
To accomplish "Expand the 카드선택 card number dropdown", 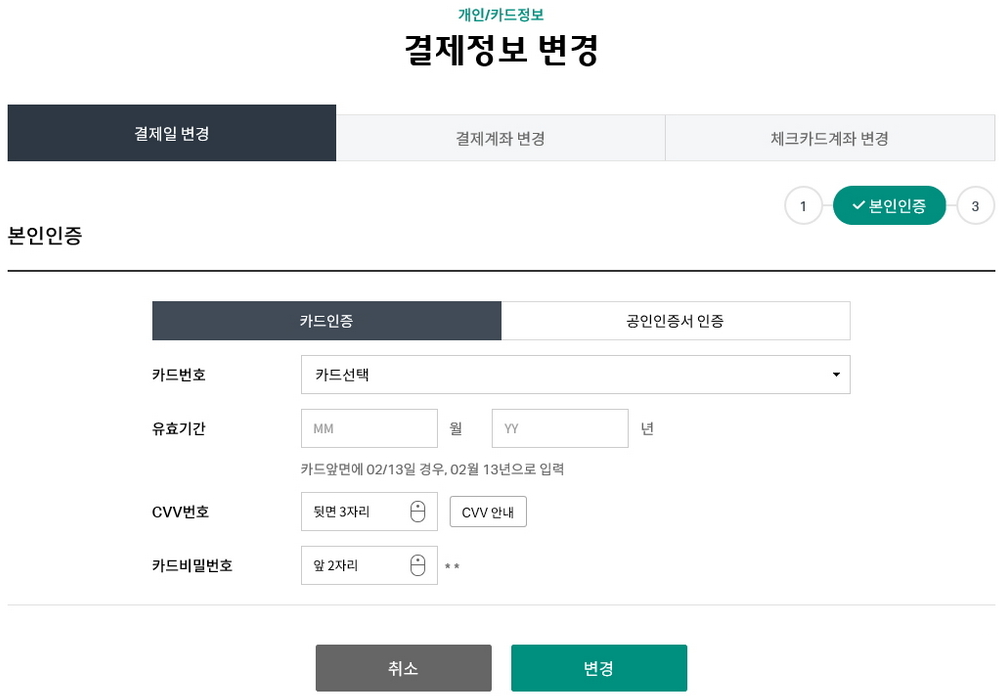I will [575, 375].
